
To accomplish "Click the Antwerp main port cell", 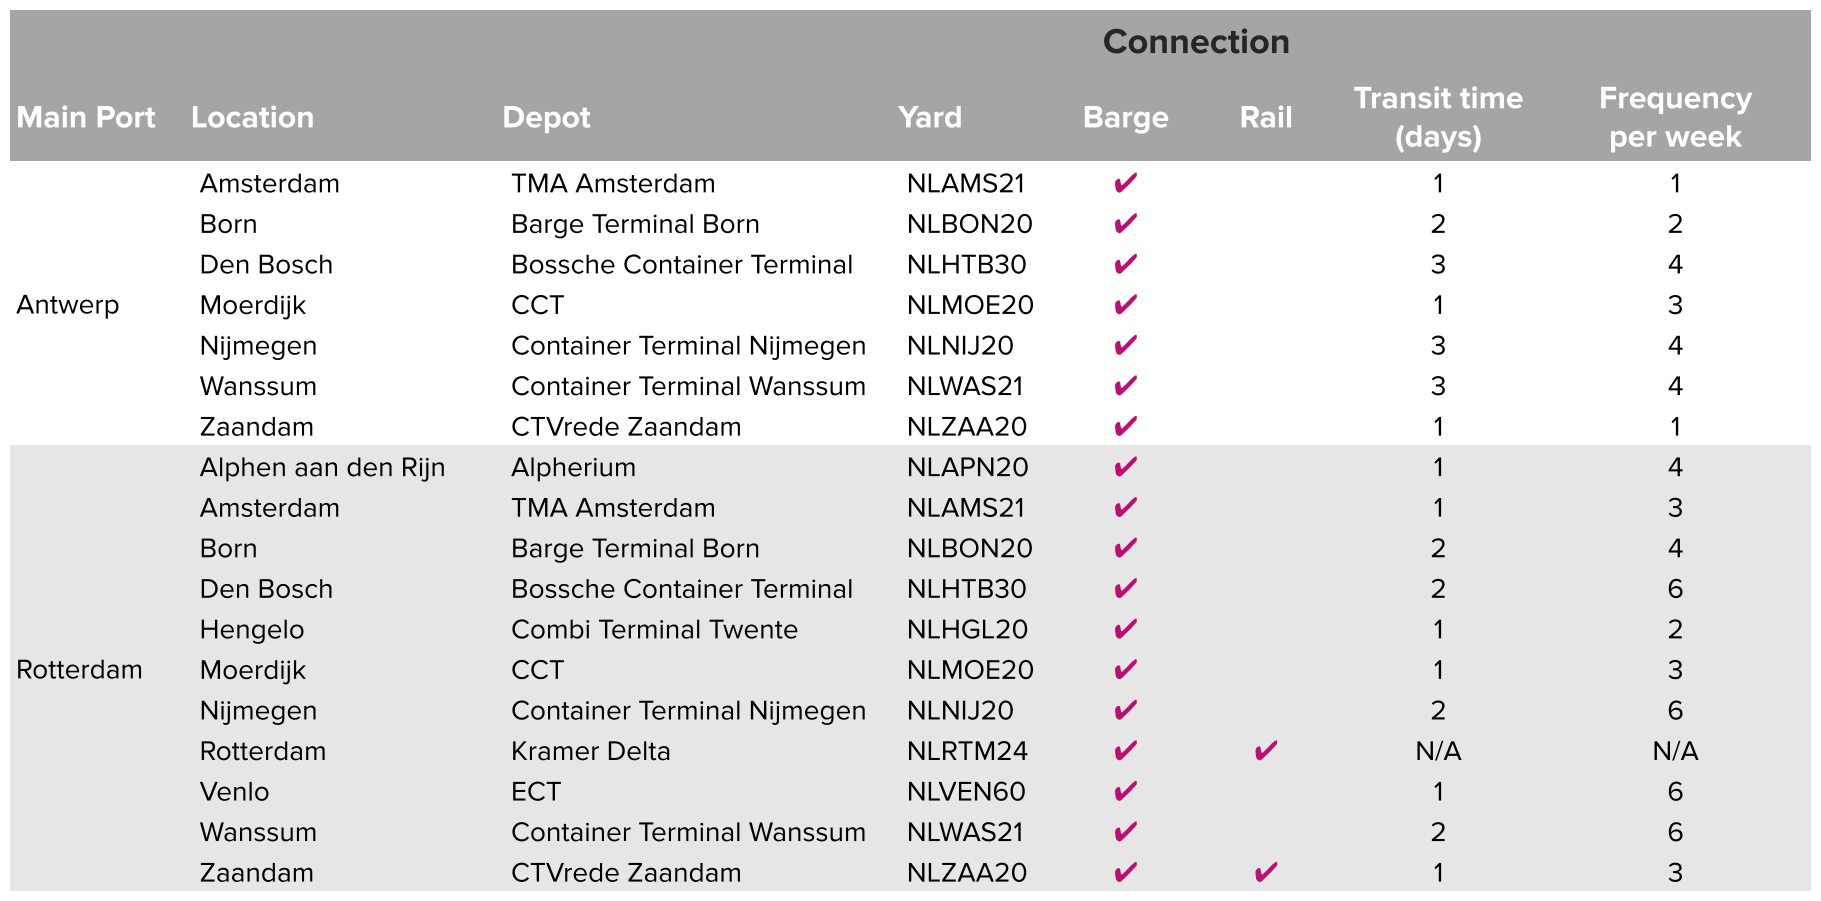I will coord(67,305).
